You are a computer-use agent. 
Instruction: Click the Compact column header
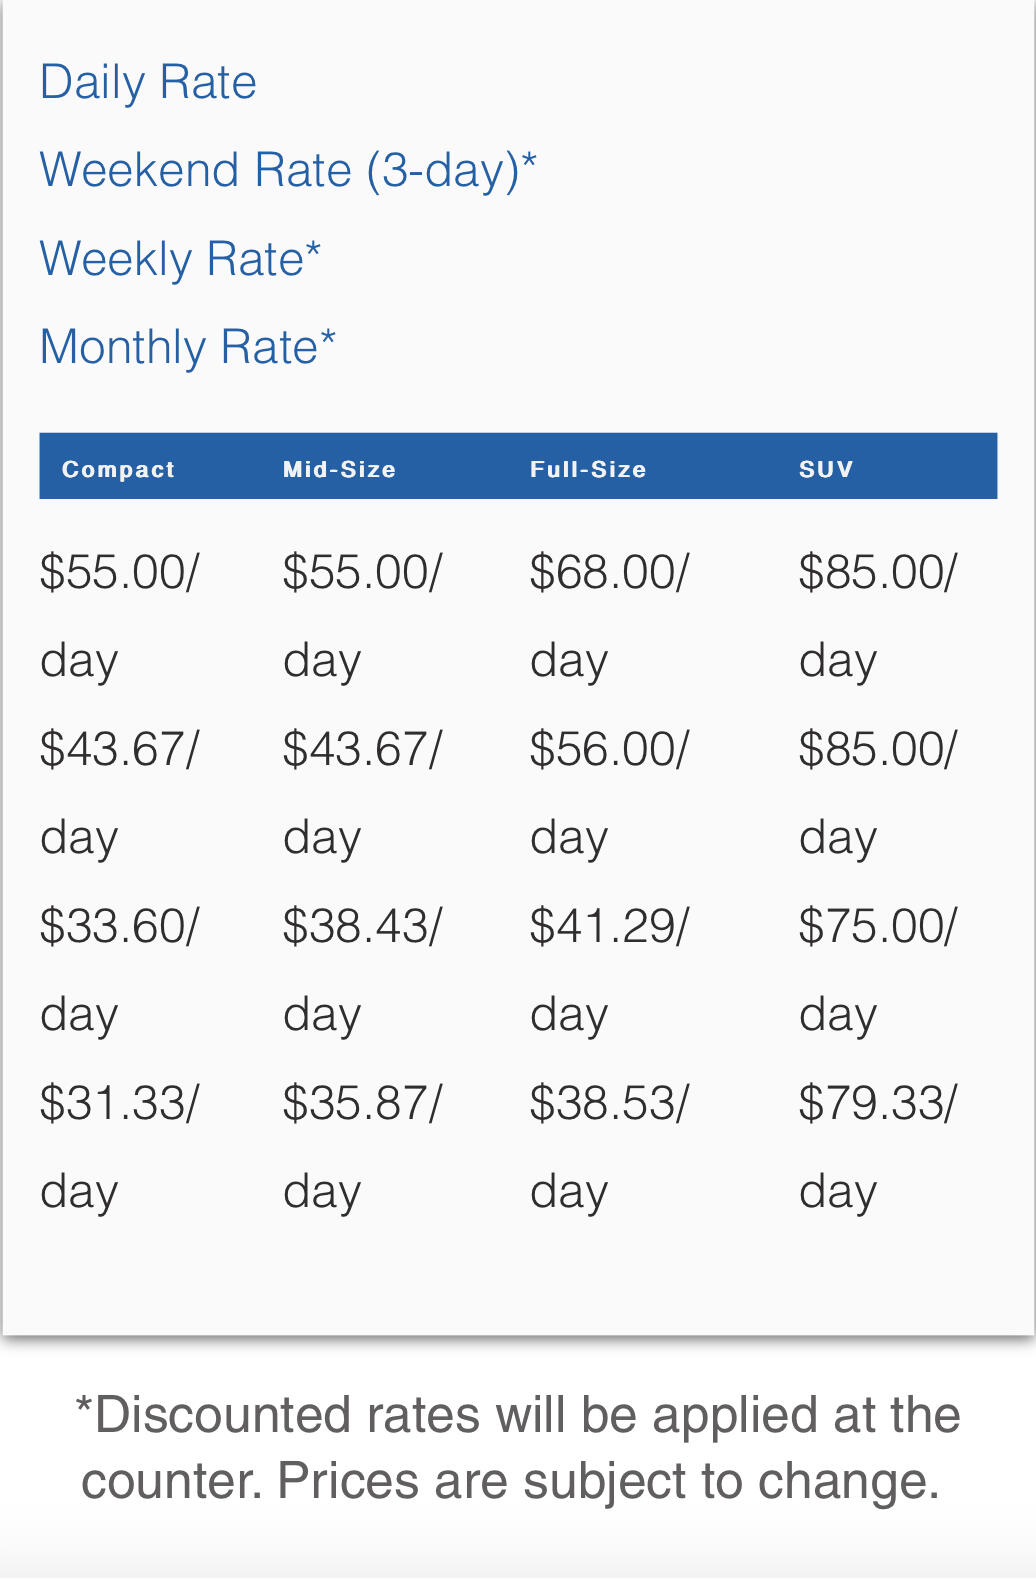point(118,469)
